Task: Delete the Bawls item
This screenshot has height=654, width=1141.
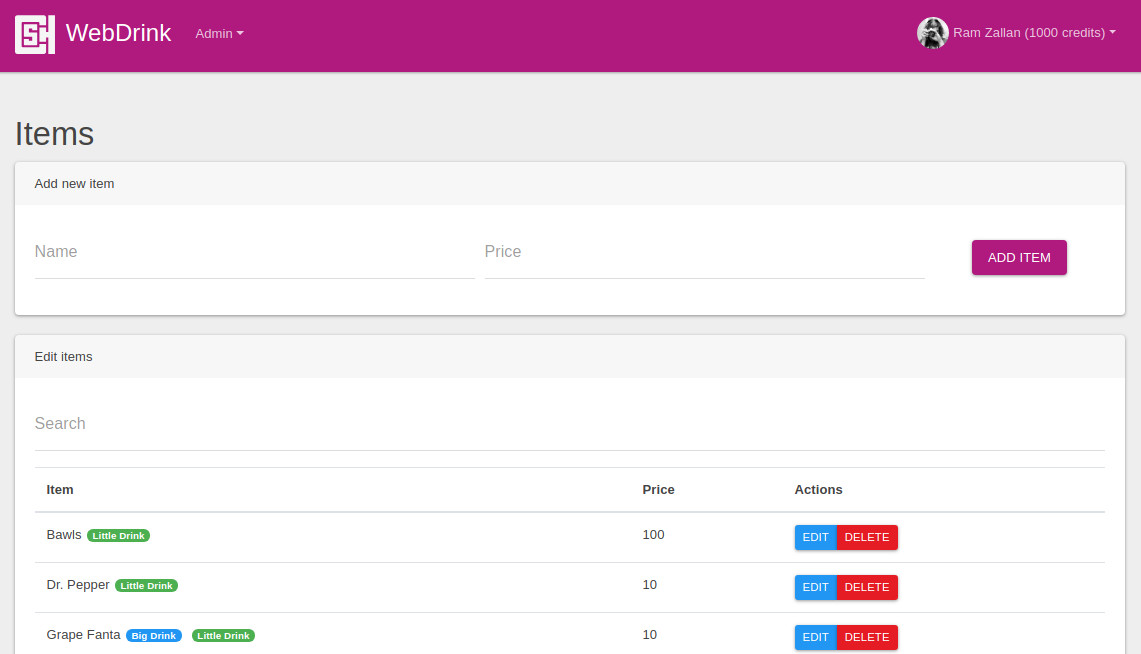Action: click(867, 537)
